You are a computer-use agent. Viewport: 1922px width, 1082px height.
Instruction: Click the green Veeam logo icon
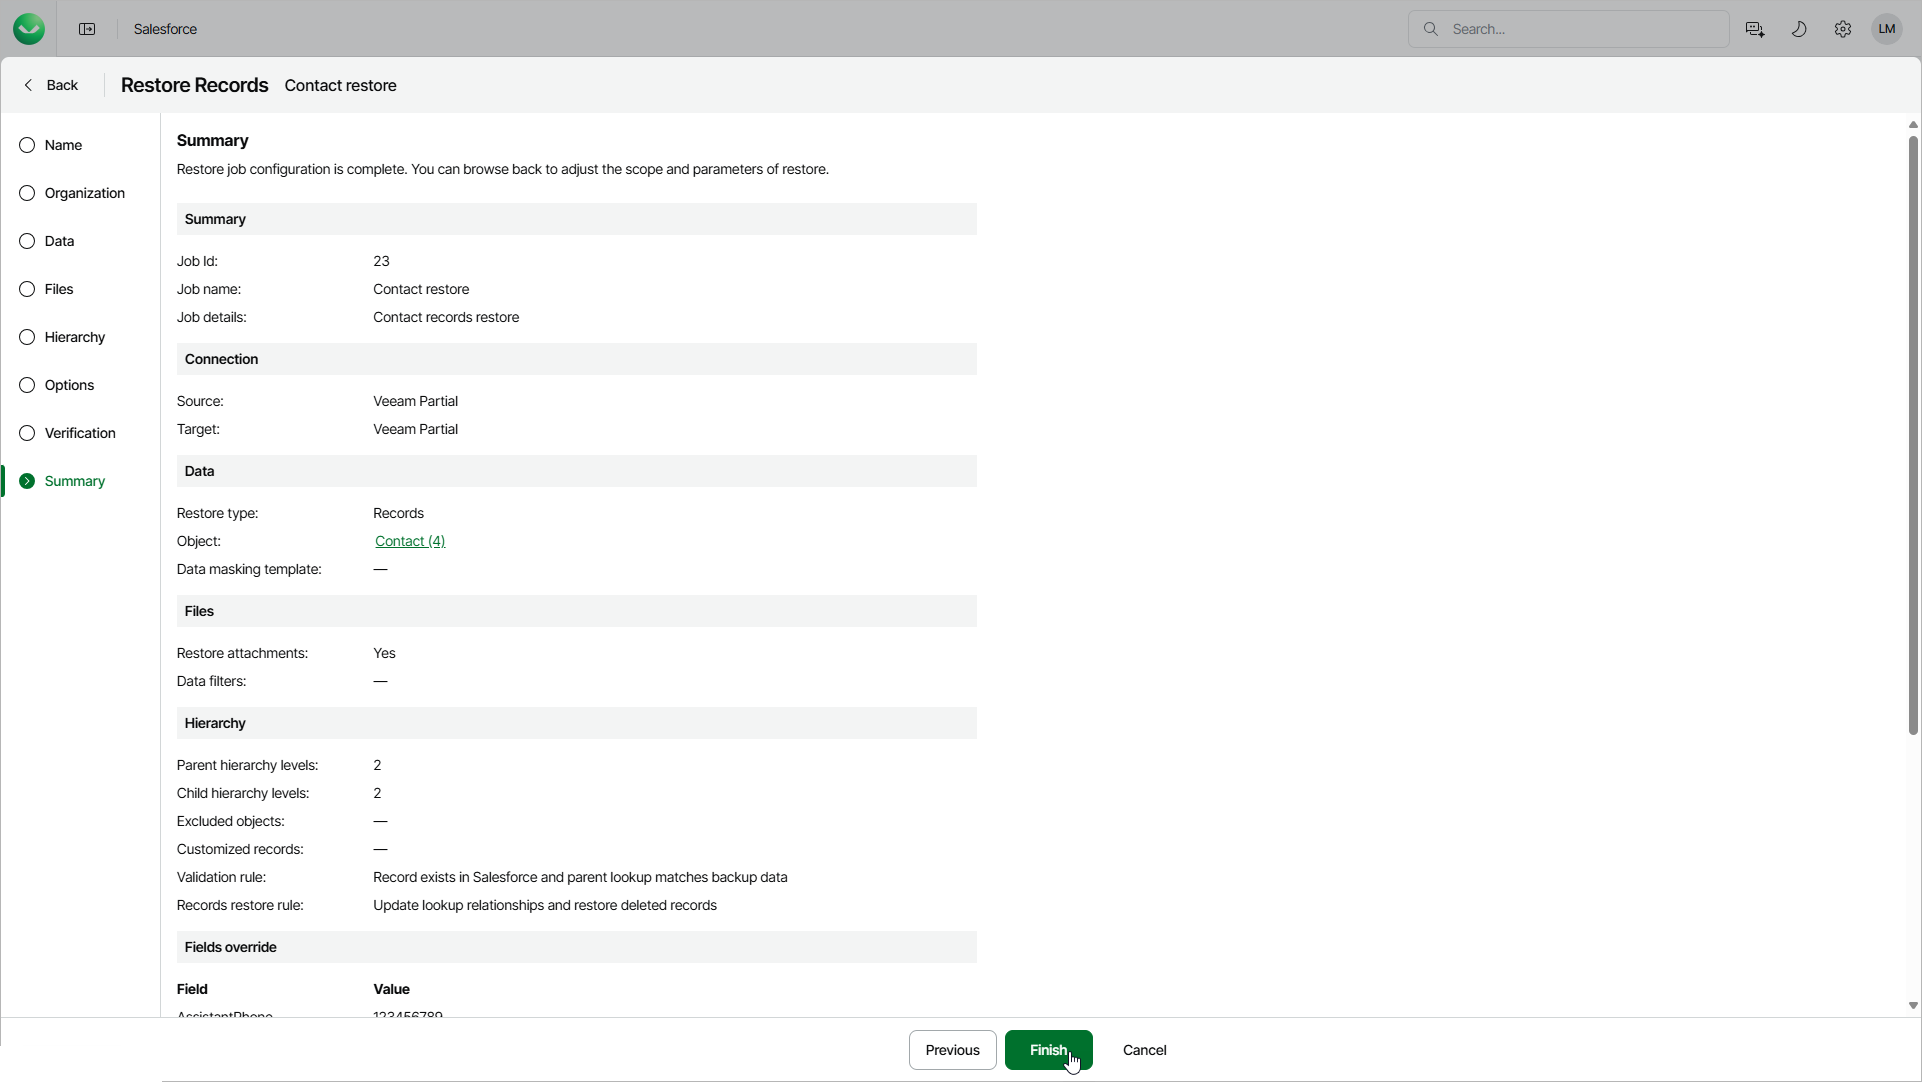coord(29,29)
